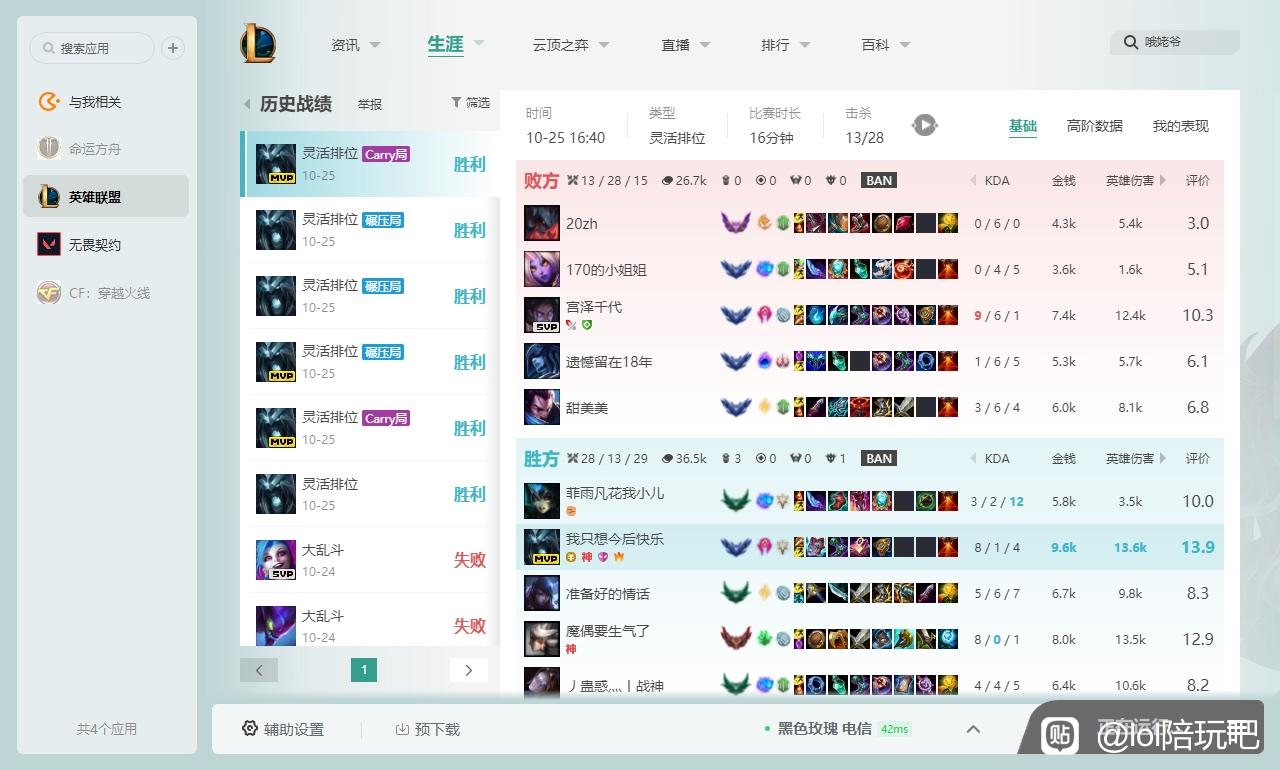This screenshot has width=1280, height=770.
Task: Click the 举报 report link
Action: 370,104
